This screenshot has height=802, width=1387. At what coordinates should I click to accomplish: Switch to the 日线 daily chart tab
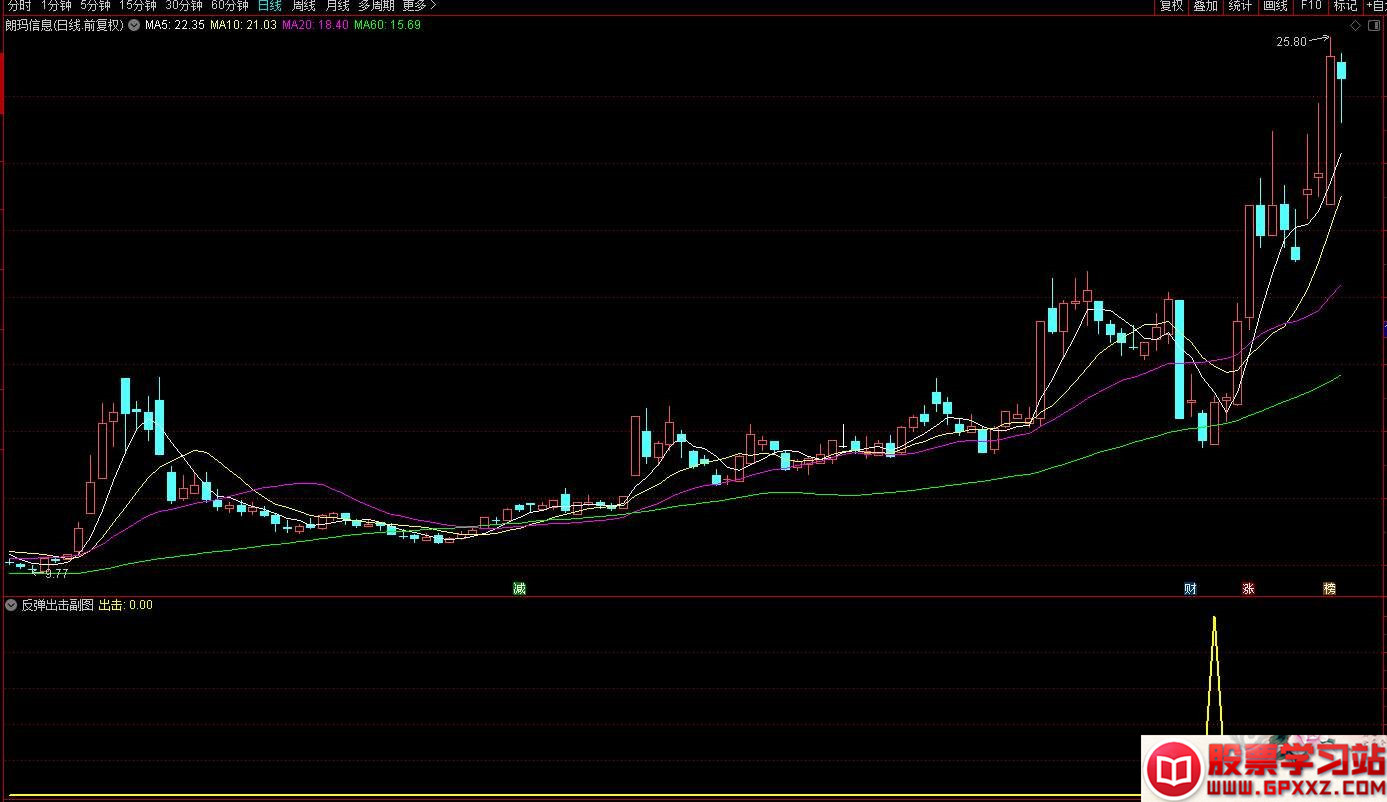coord(270,6)
